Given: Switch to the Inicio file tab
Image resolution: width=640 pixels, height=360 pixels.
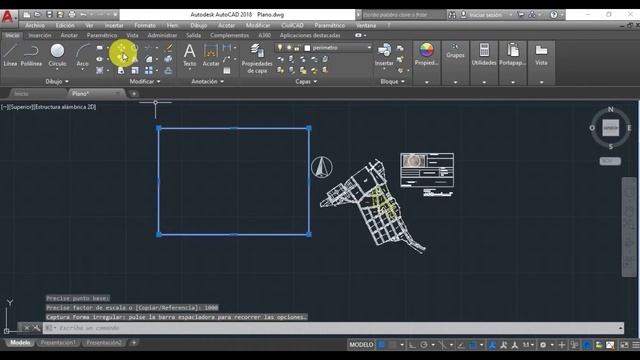Looking at the screenshot, I should 21,93.
